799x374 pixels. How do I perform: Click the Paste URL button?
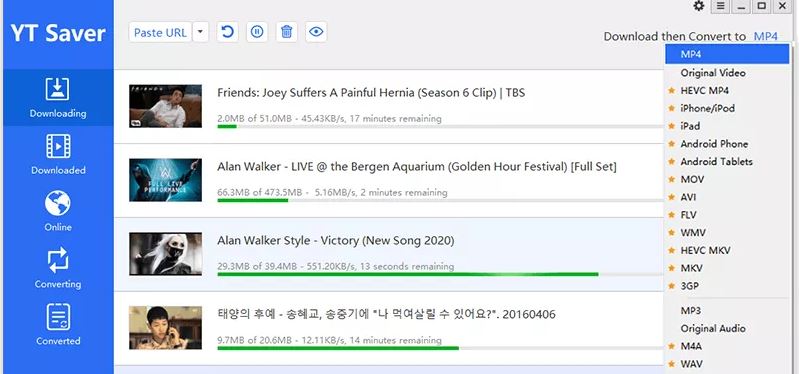pyautogui.click(x=160, y=33)
